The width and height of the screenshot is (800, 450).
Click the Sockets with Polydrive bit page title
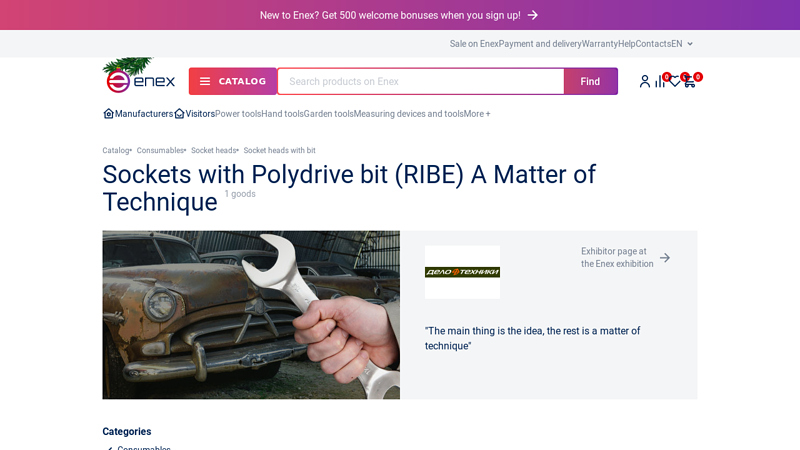tap(349, 188)
